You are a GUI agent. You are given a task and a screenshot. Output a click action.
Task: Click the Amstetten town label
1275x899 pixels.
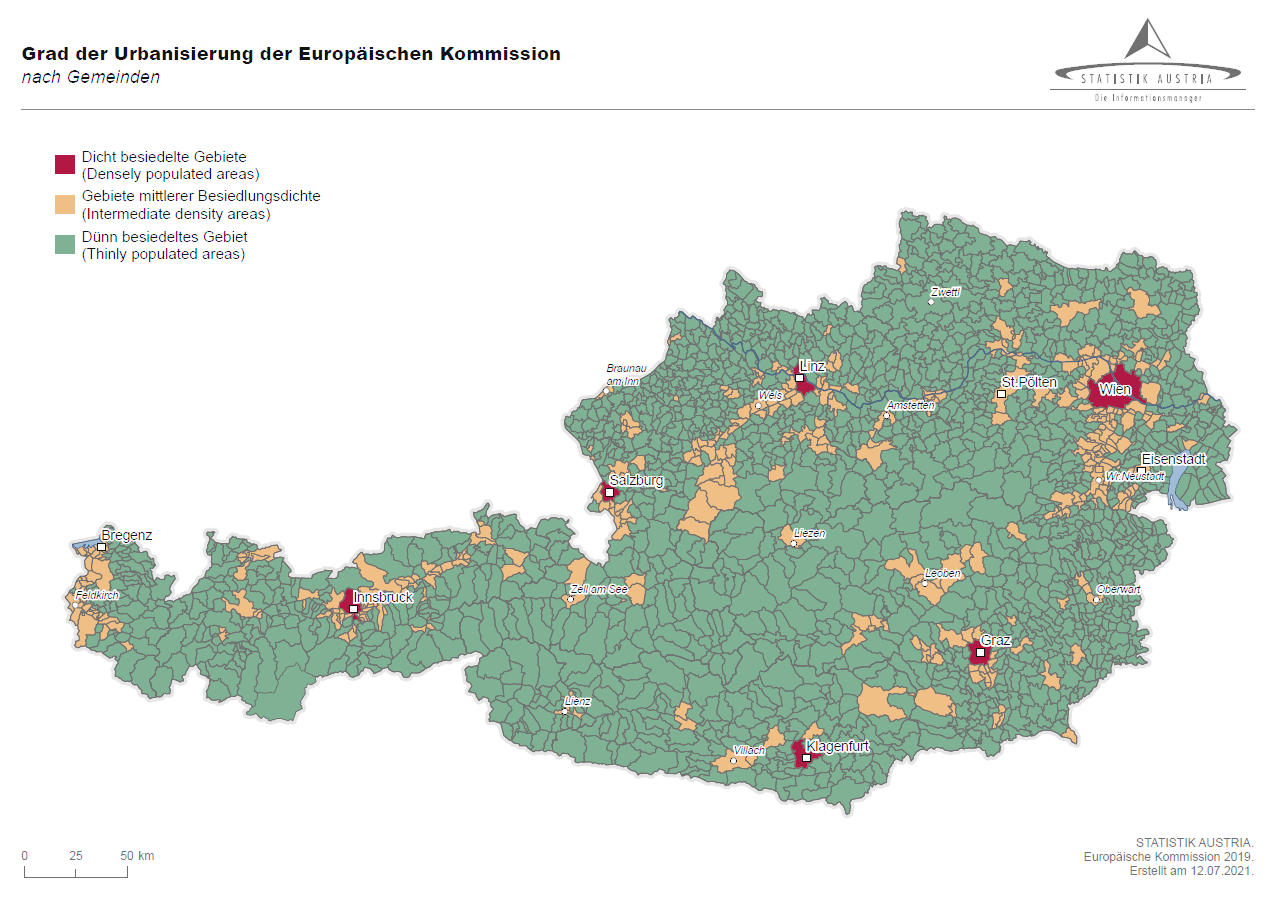click(x=911, y=405)
